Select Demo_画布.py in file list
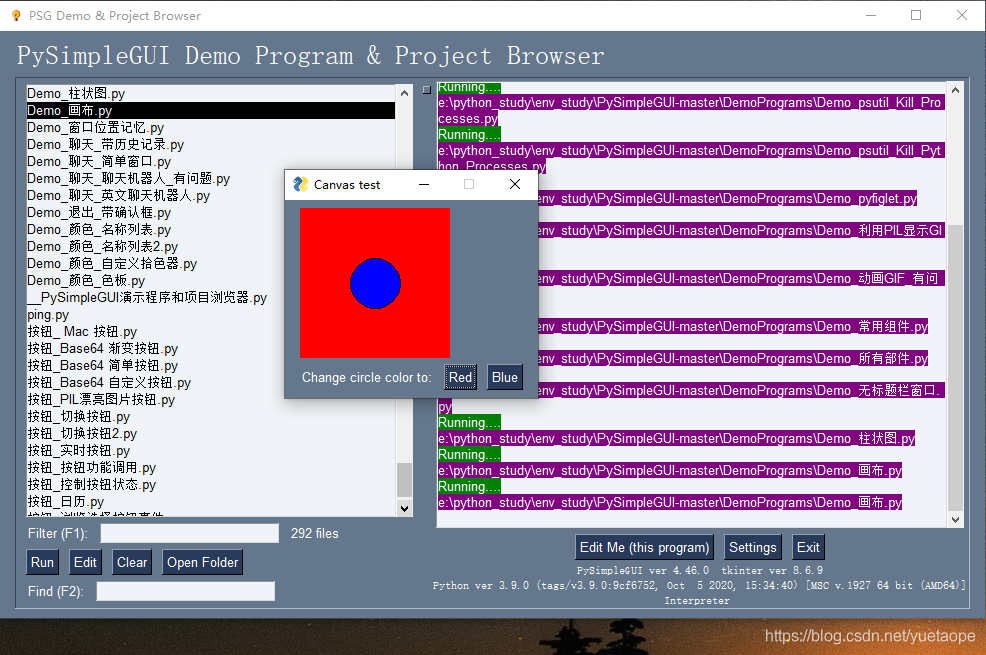This screenshot has height=655, width=986. pos(211,110)
